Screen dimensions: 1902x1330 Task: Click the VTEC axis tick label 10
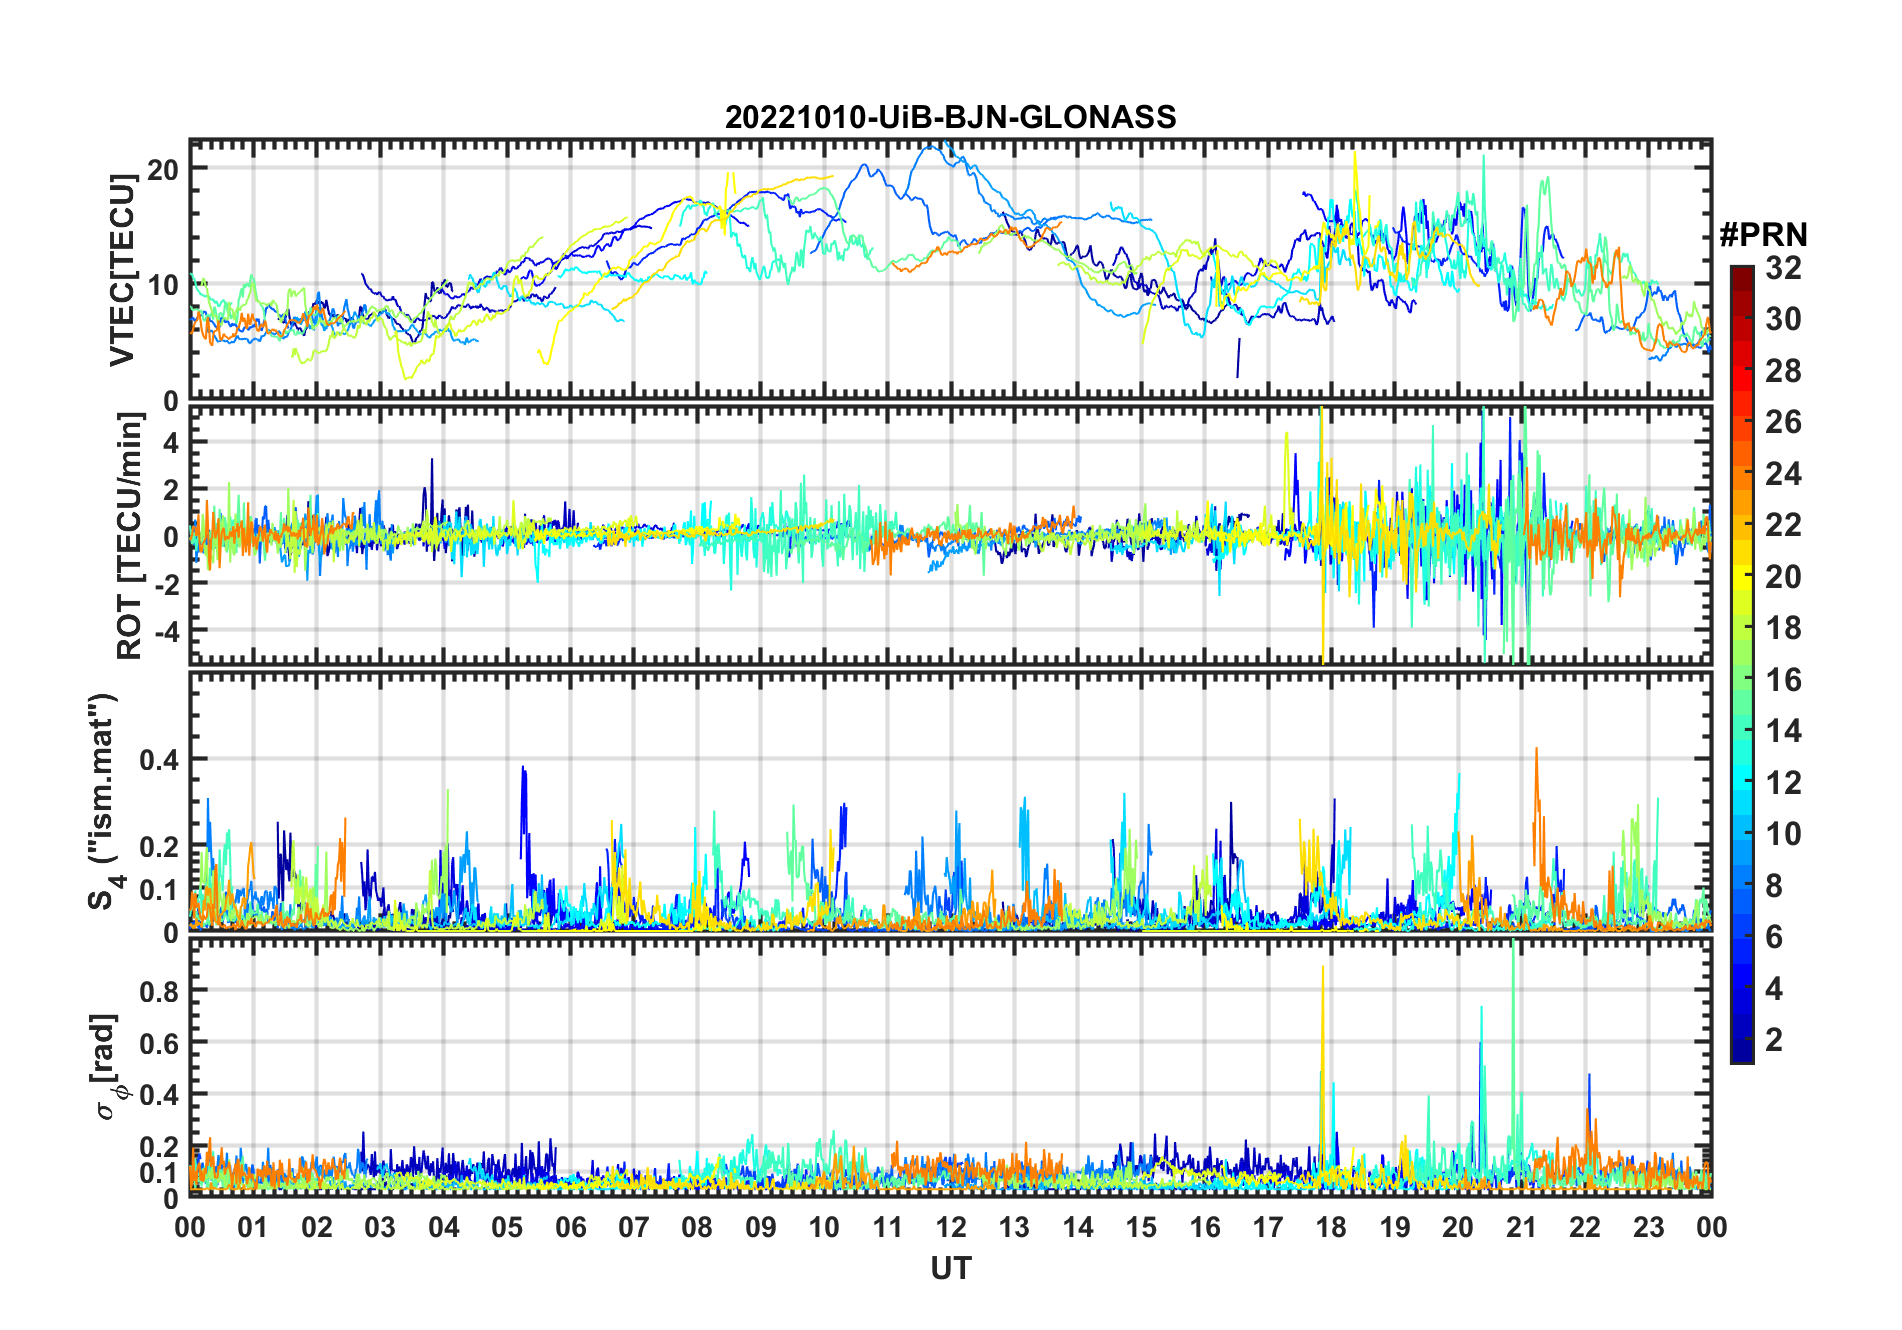(x=163, y=285)
